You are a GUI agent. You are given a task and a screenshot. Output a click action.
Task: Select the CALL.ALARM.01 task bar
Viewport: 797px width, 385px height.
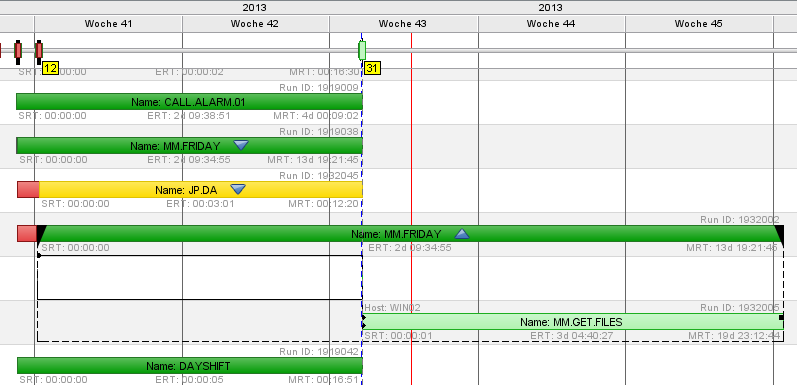click(189, 102)
